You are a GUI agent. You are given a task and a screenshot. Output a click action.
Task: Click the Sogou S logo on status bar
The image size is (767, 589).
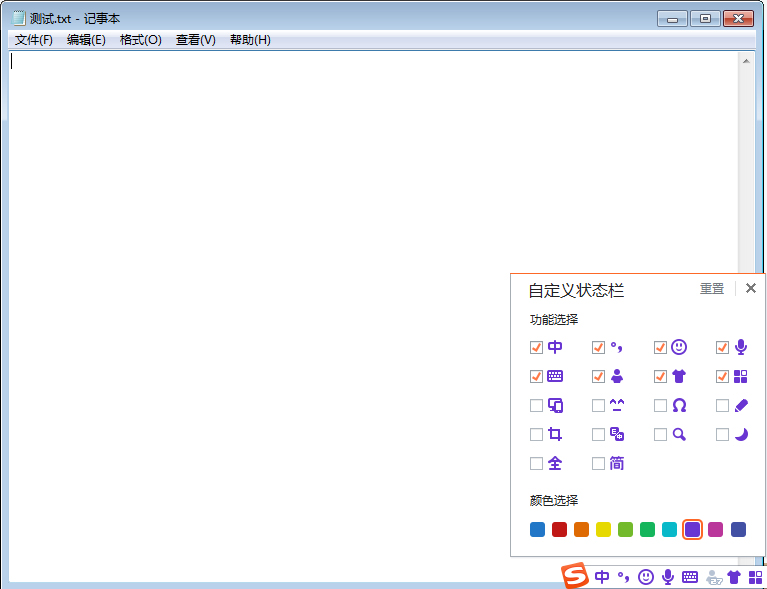[x=574, y=576]
